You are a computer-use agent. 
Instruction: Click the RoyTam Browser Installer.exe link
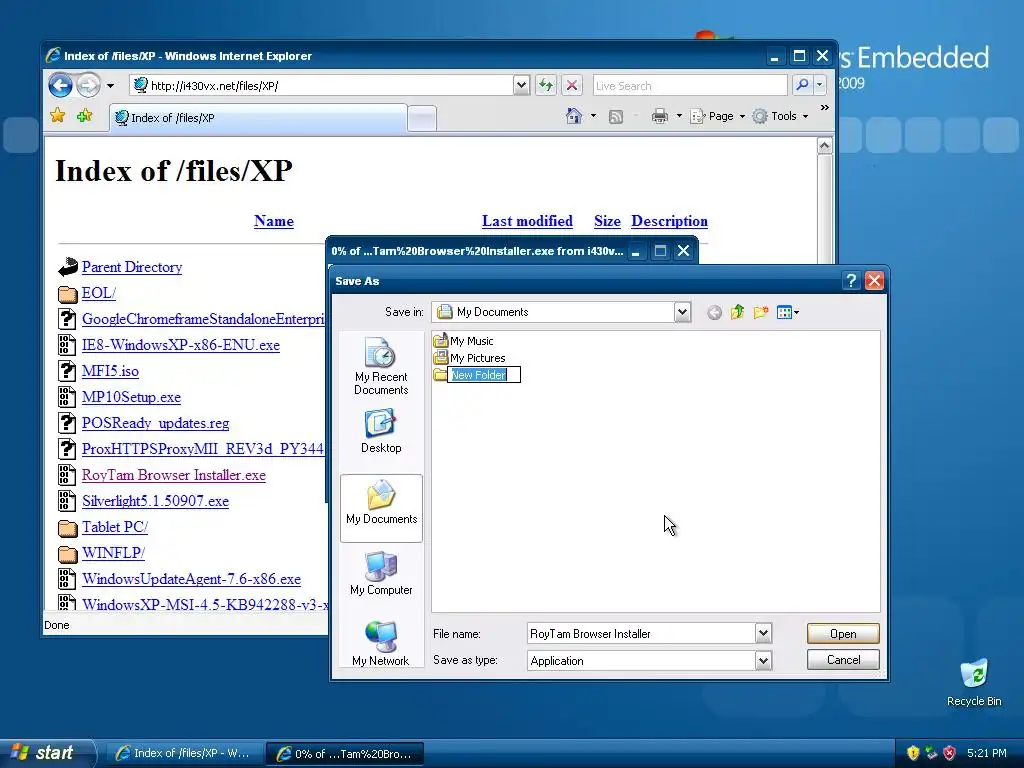(x=174, y=475)
